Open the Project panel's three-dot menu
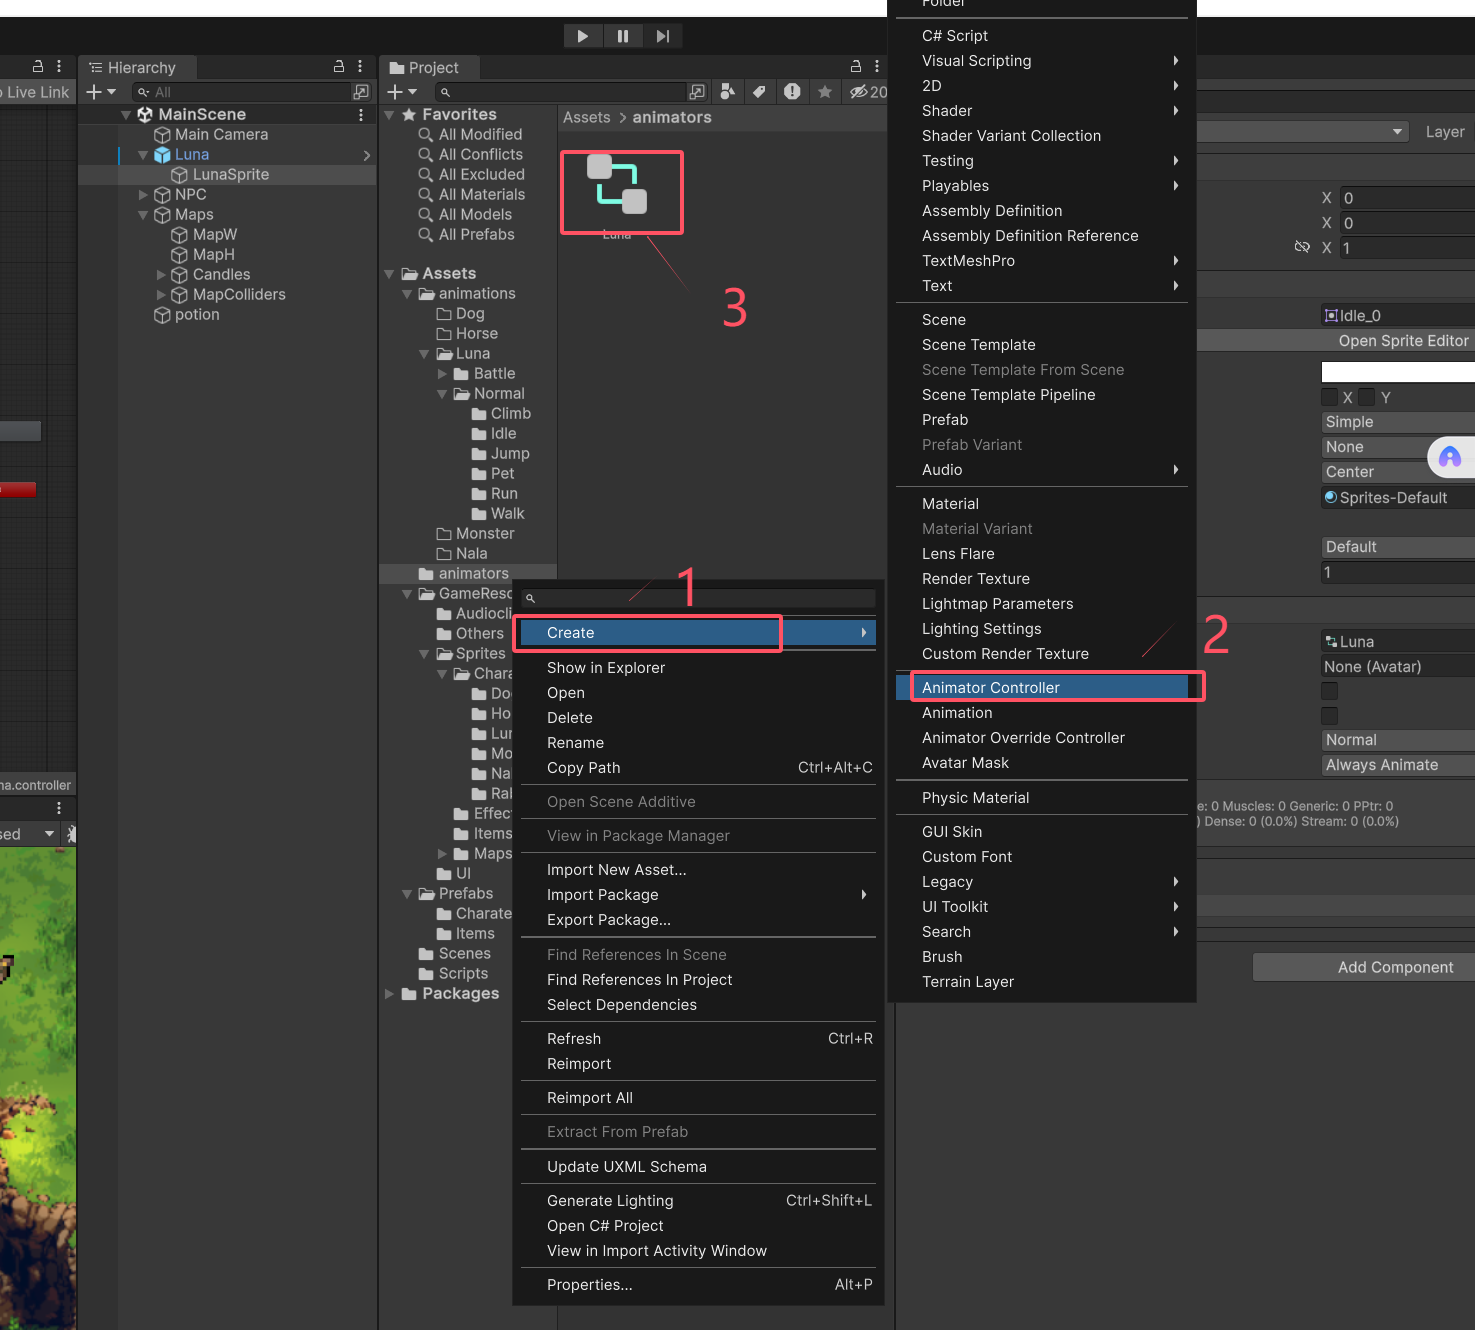The width and height of the screenshot is (1475, 1330). (x=877, y=66)
